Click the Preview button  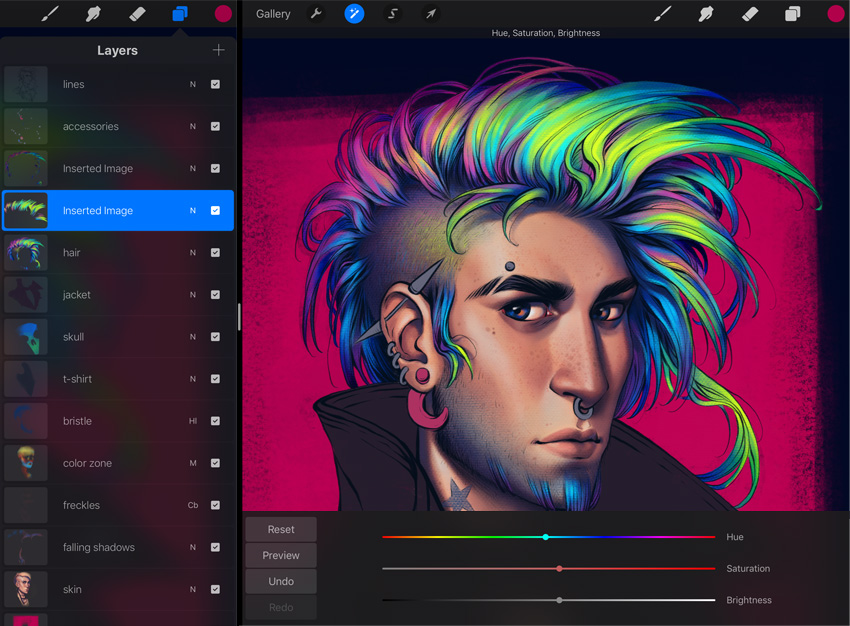coord(280,555)
